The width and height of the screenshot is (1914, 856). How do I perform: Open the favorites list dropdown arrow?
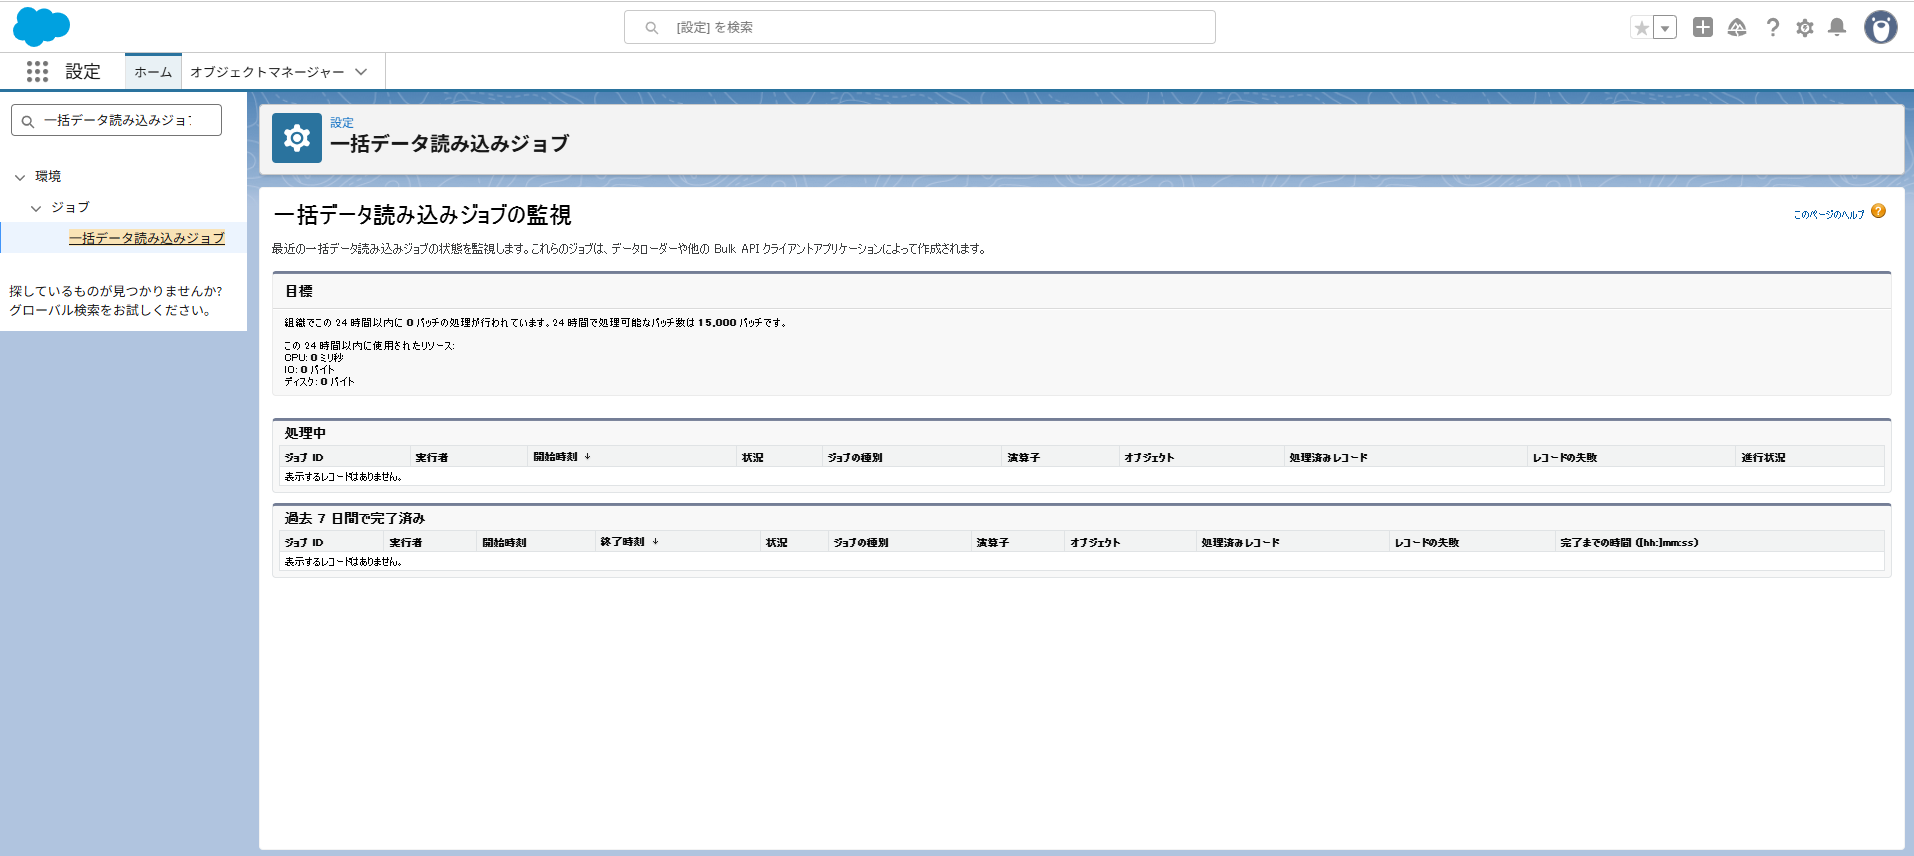click(x=1665, y=28)
